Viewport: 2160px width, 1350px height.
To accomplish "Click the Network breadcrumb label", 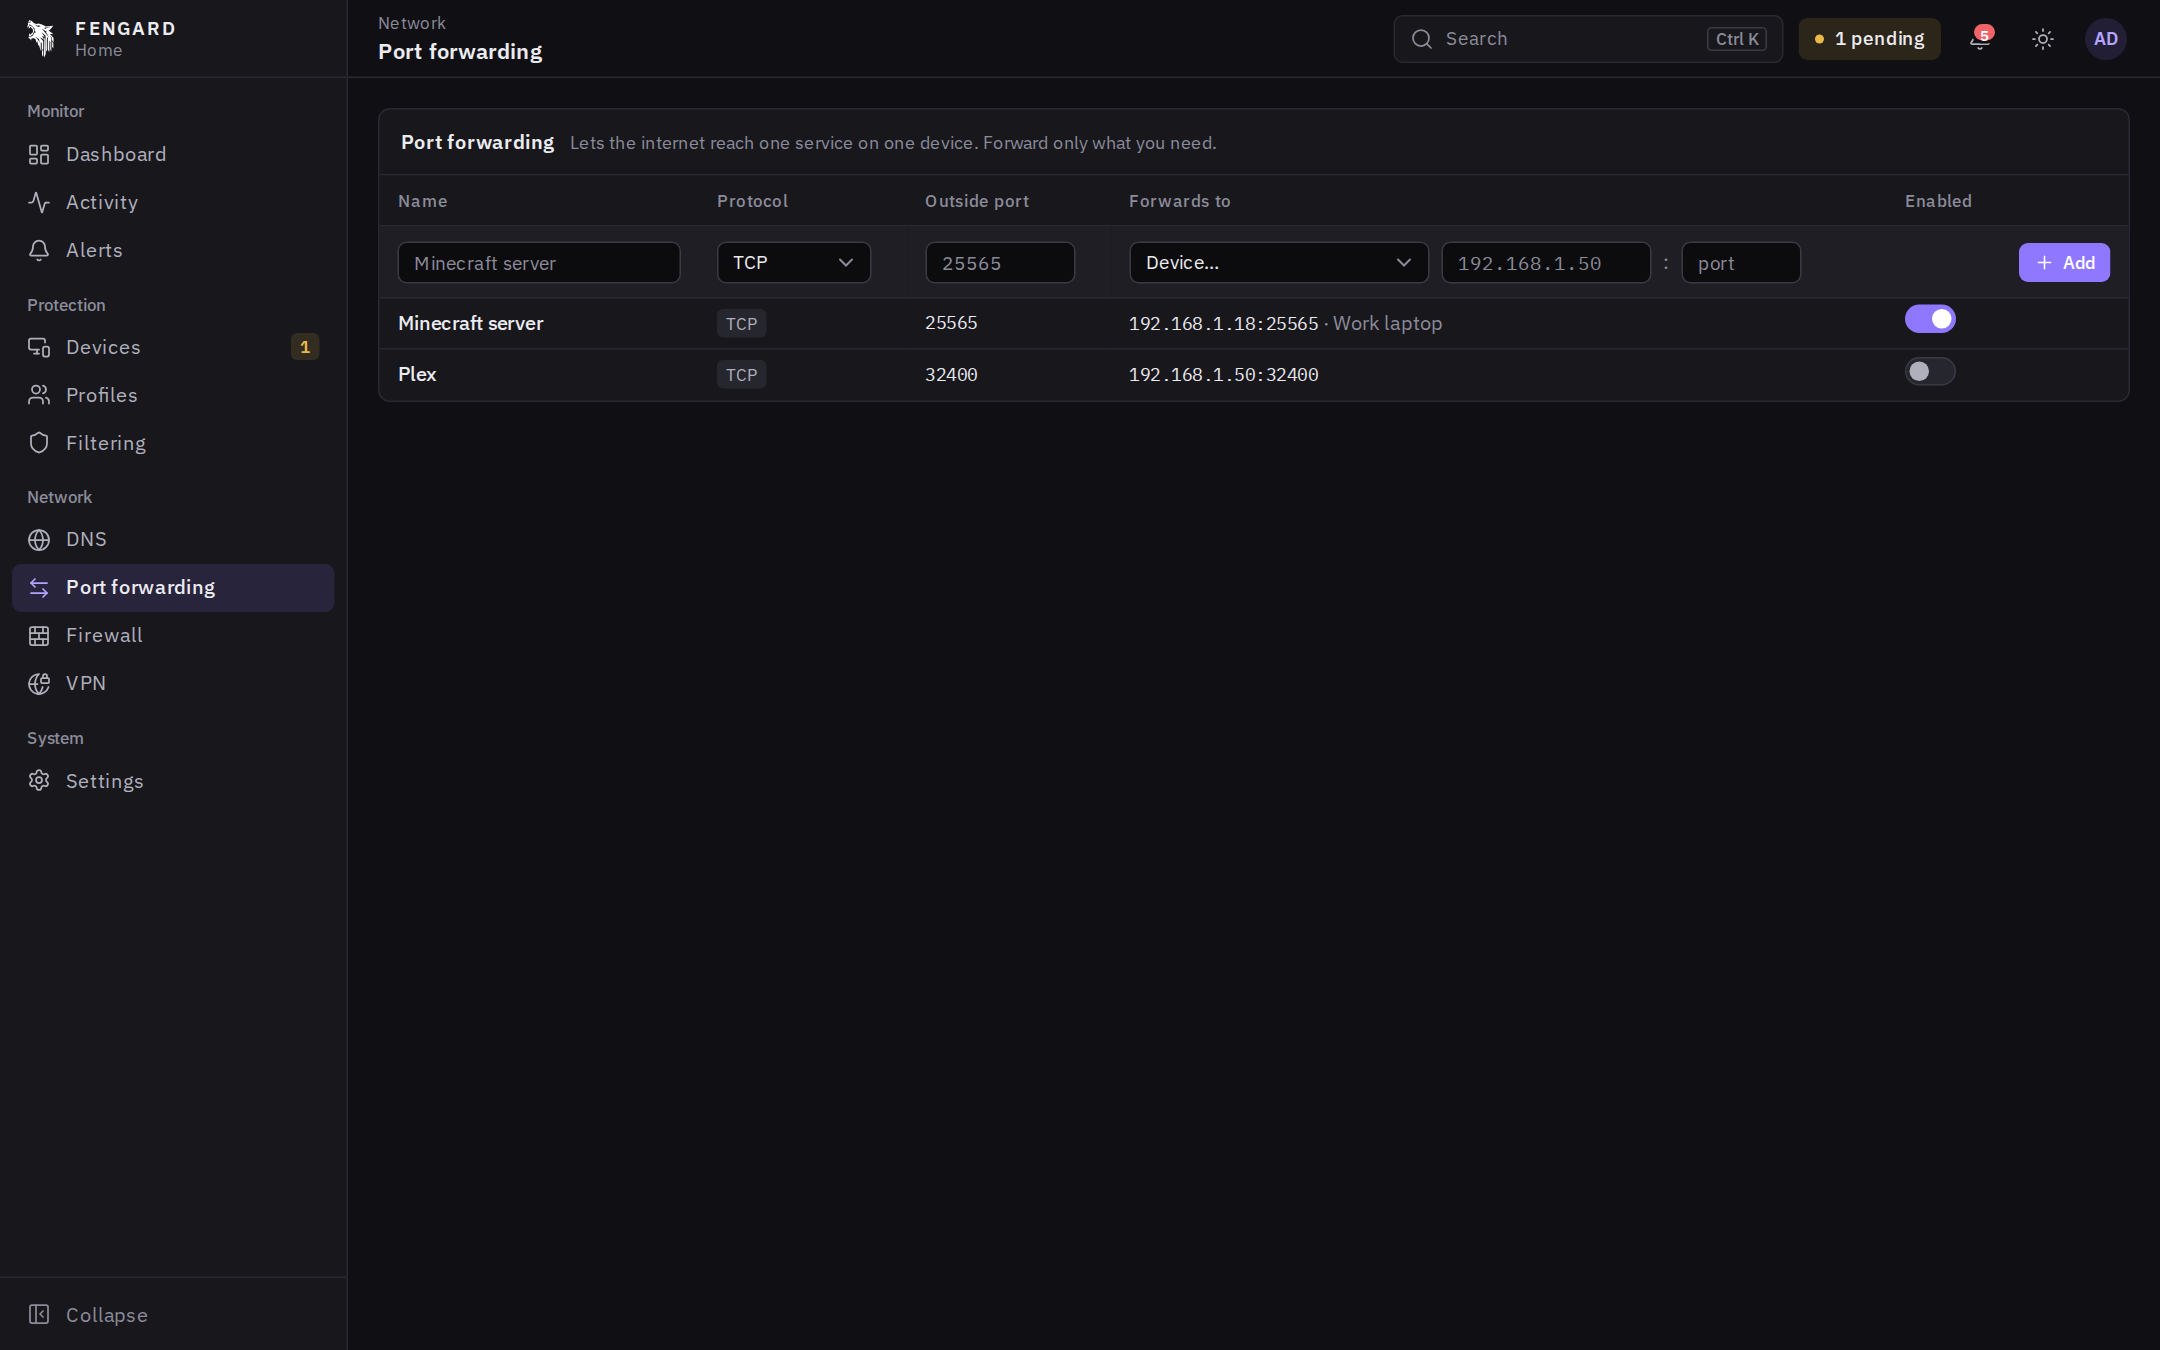I will pos(412,23).
